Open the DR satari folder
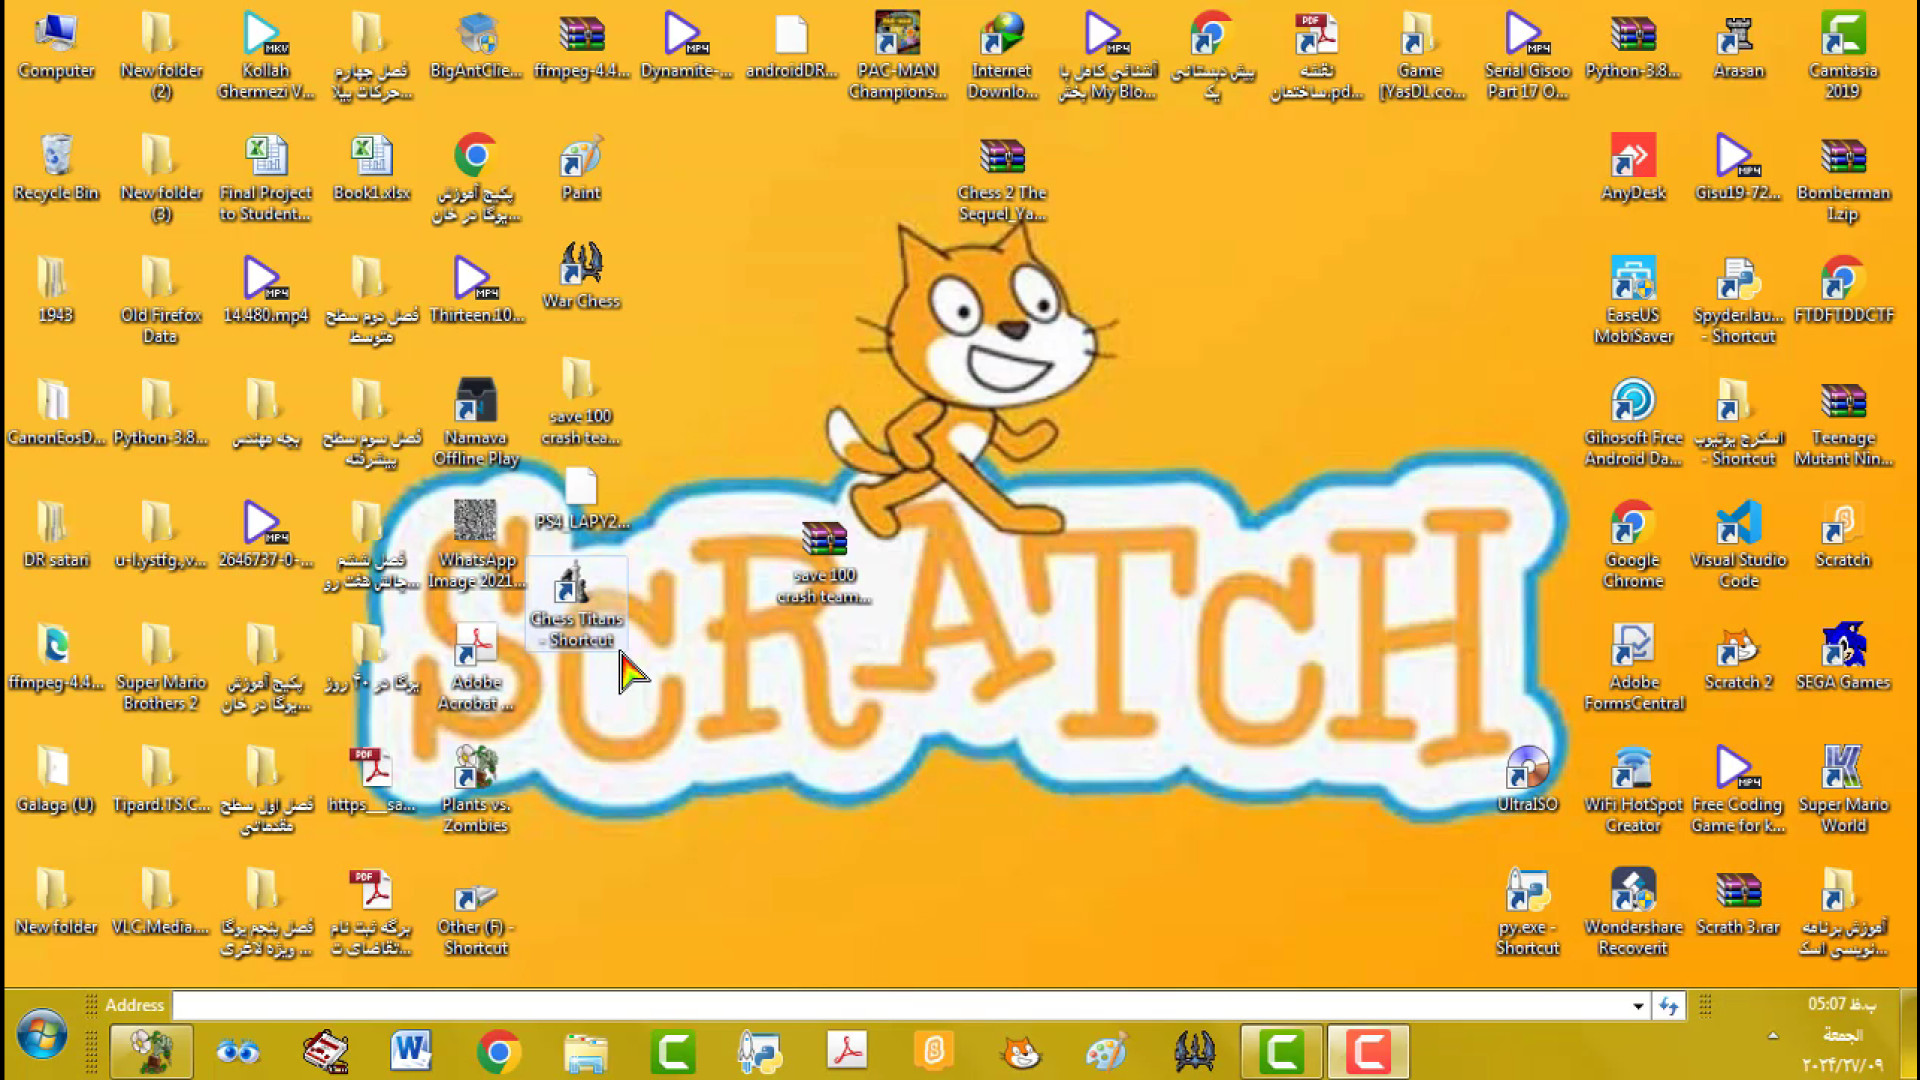 pyautogui.click(x=56, y=535)
